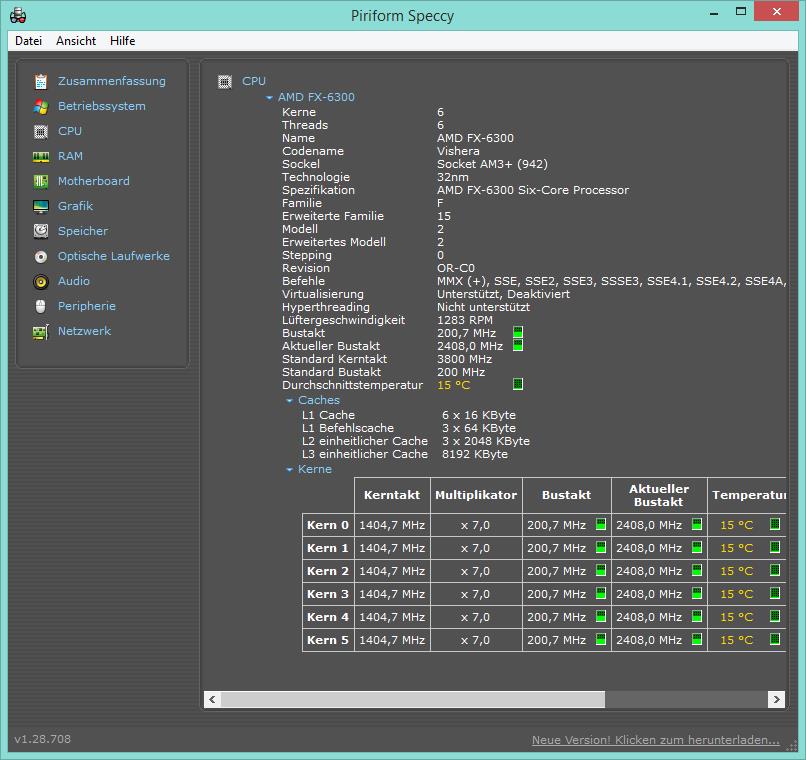The image size is (806, 760).
Task: Click green graph icon beside Aktueller Bustakt 2408,0 MHz
Action: click(518, 345)
